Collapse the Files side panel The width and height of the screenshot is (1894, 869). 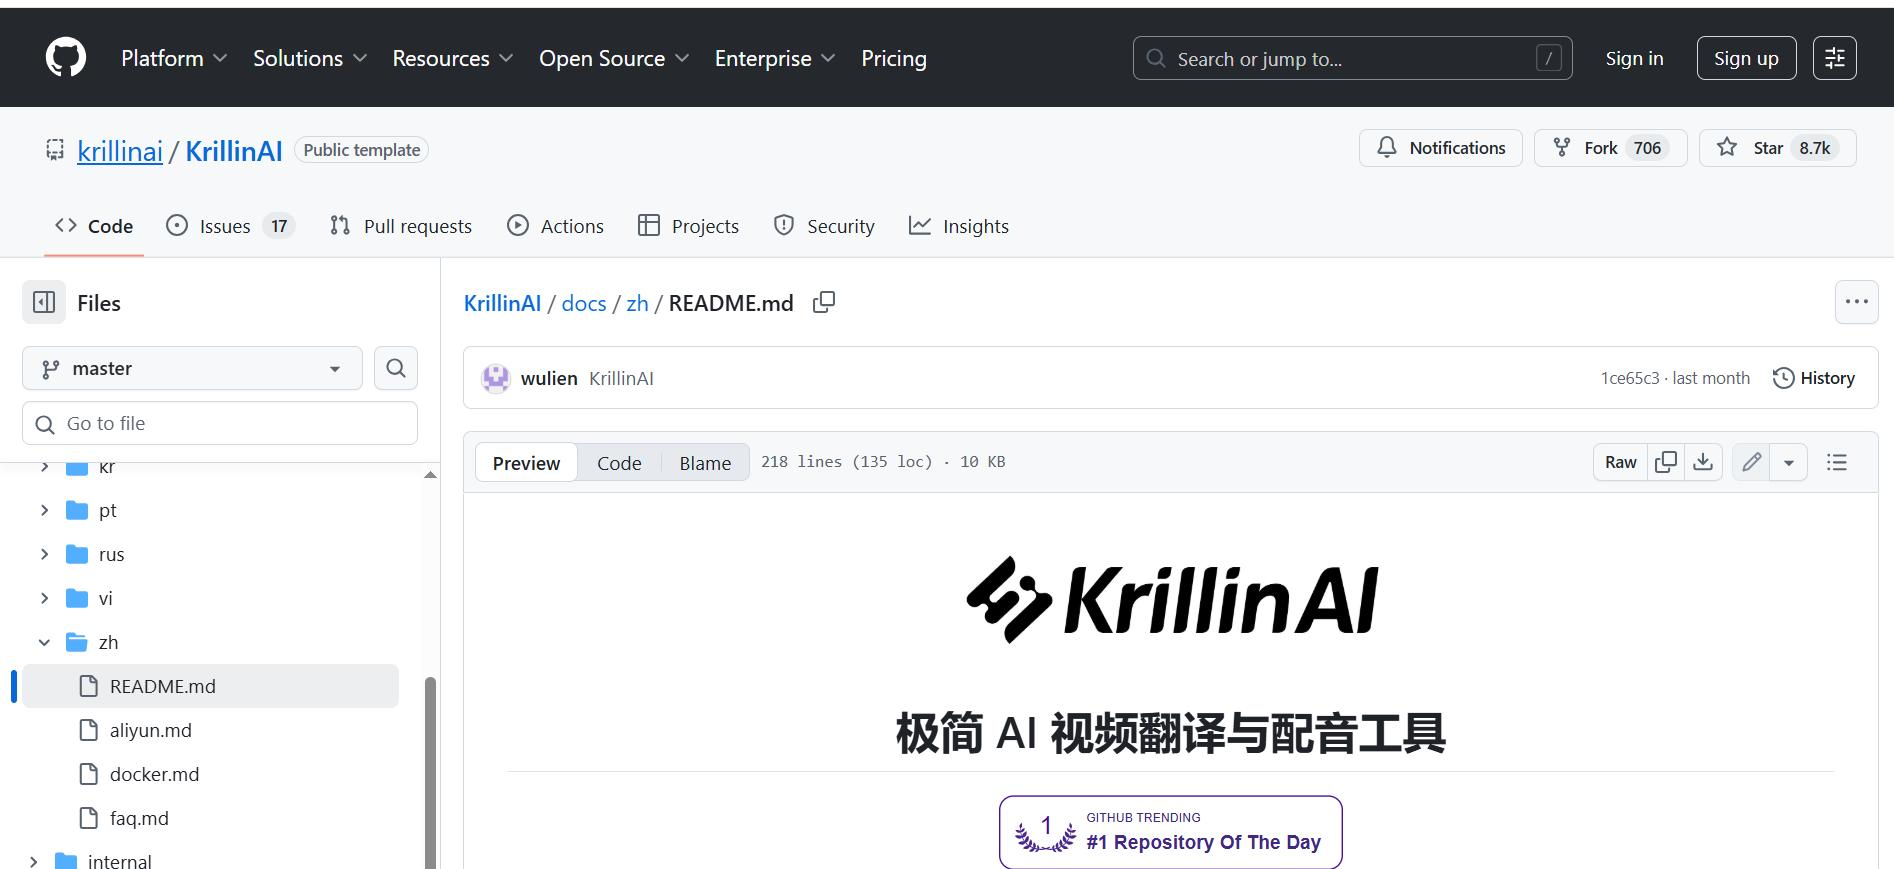[x=44, y=302]
